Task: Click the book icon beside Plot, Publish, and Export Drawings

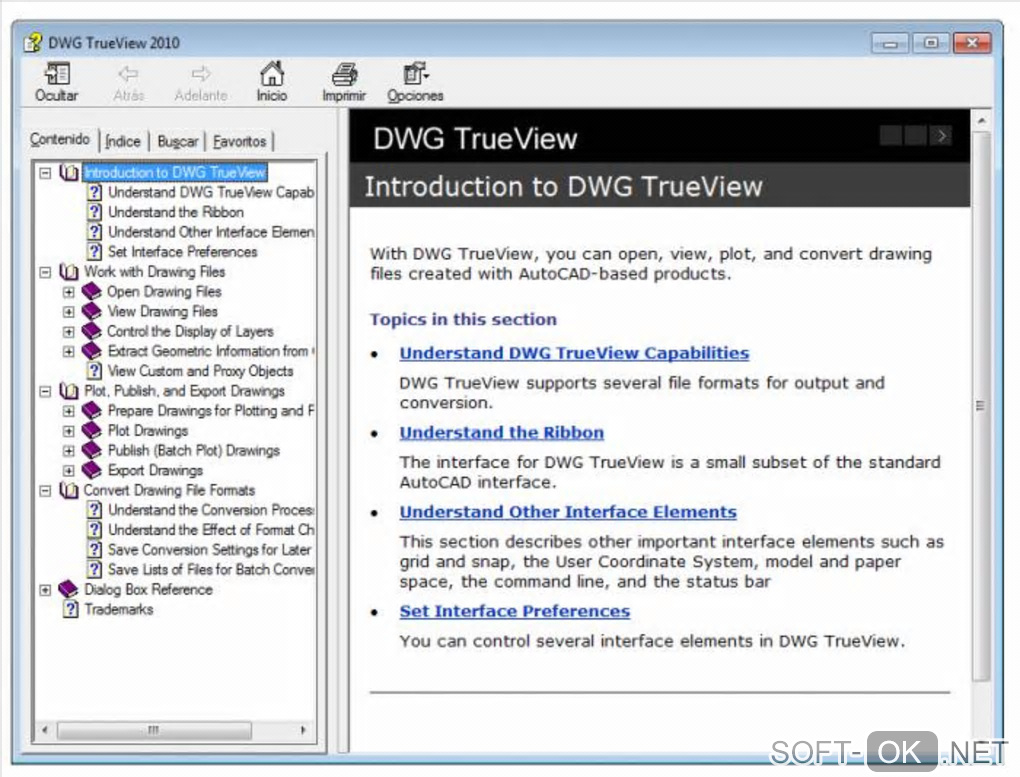Action: coord(69,391)
